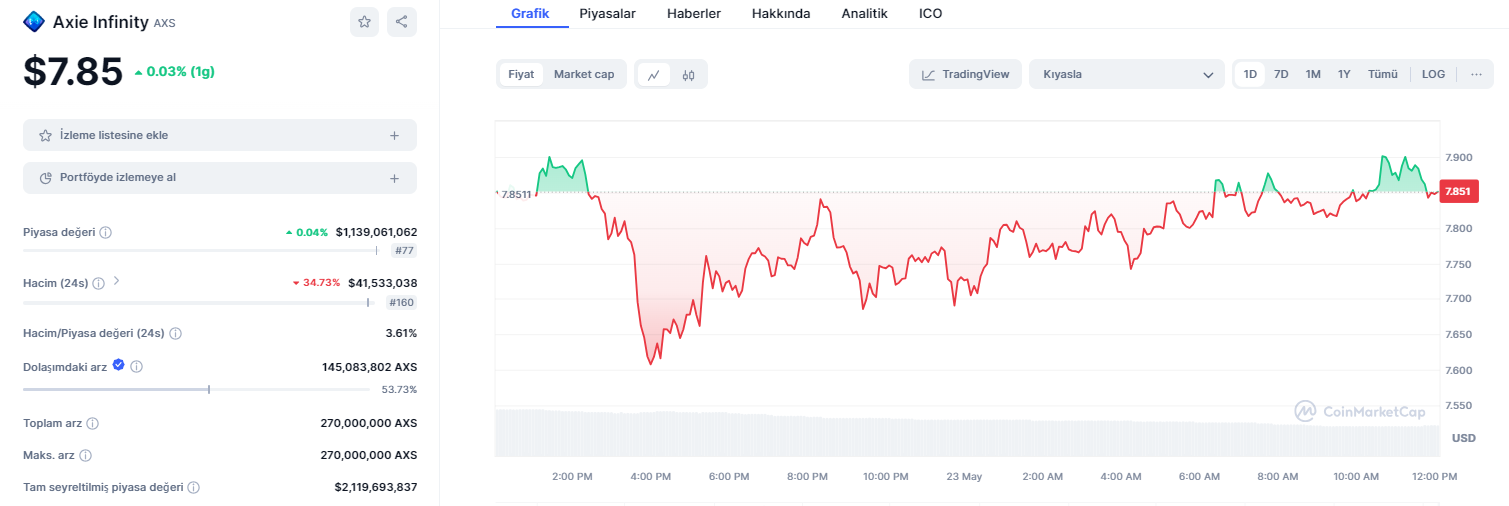Click the TradingView button
The image size is (1509, 506).
[x=965, y=74]
